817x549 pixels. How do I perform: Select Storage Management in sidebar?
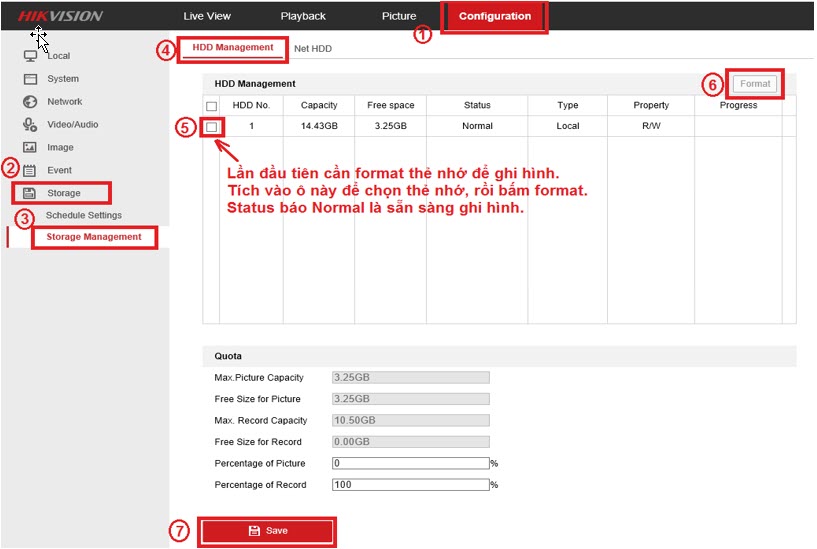94,238
